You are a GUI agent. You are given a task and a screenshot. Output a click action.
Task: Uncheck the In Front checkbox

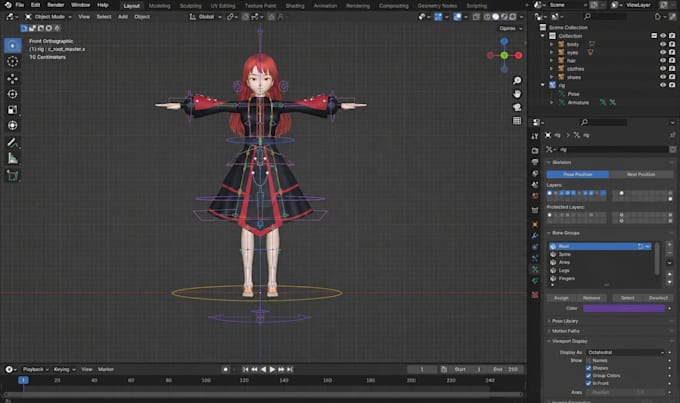pos(588,383)
